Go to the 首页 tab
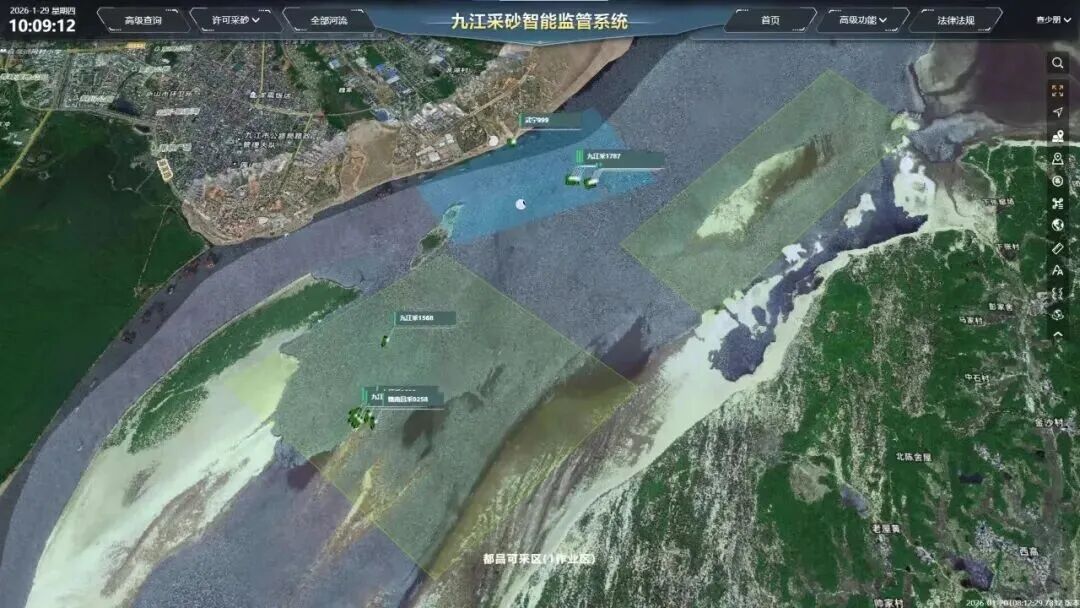1080x608 pixels. coord(770,20)
